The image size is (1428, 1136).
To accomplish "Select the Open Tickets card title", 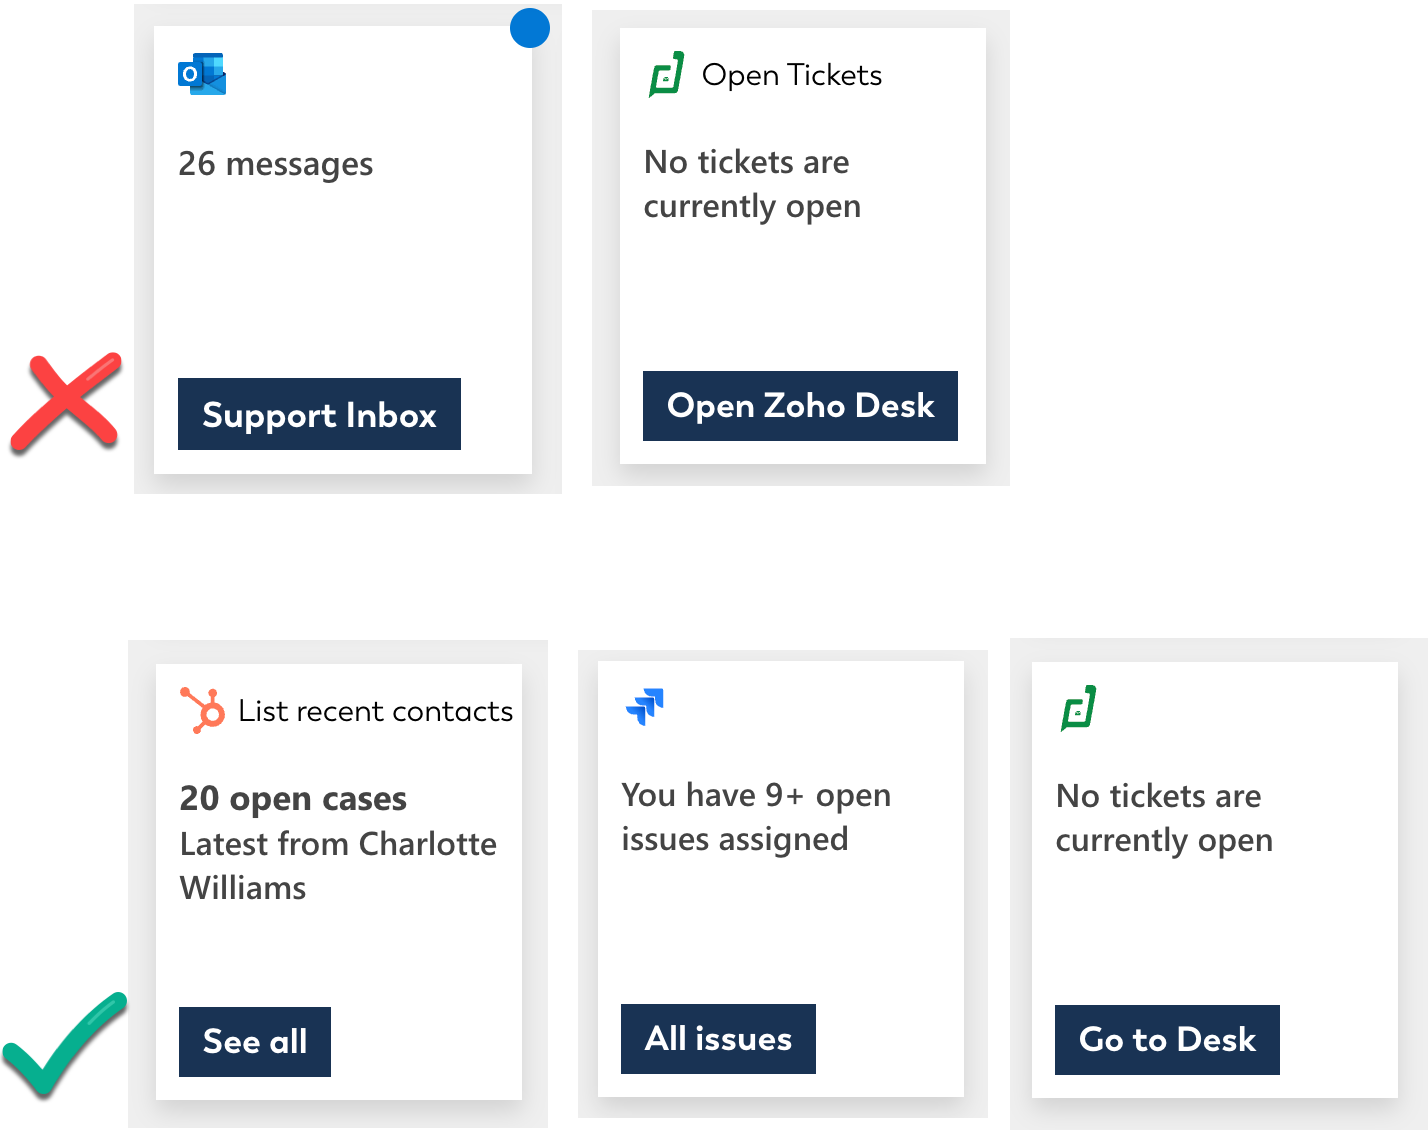I will tap(792, 75).
